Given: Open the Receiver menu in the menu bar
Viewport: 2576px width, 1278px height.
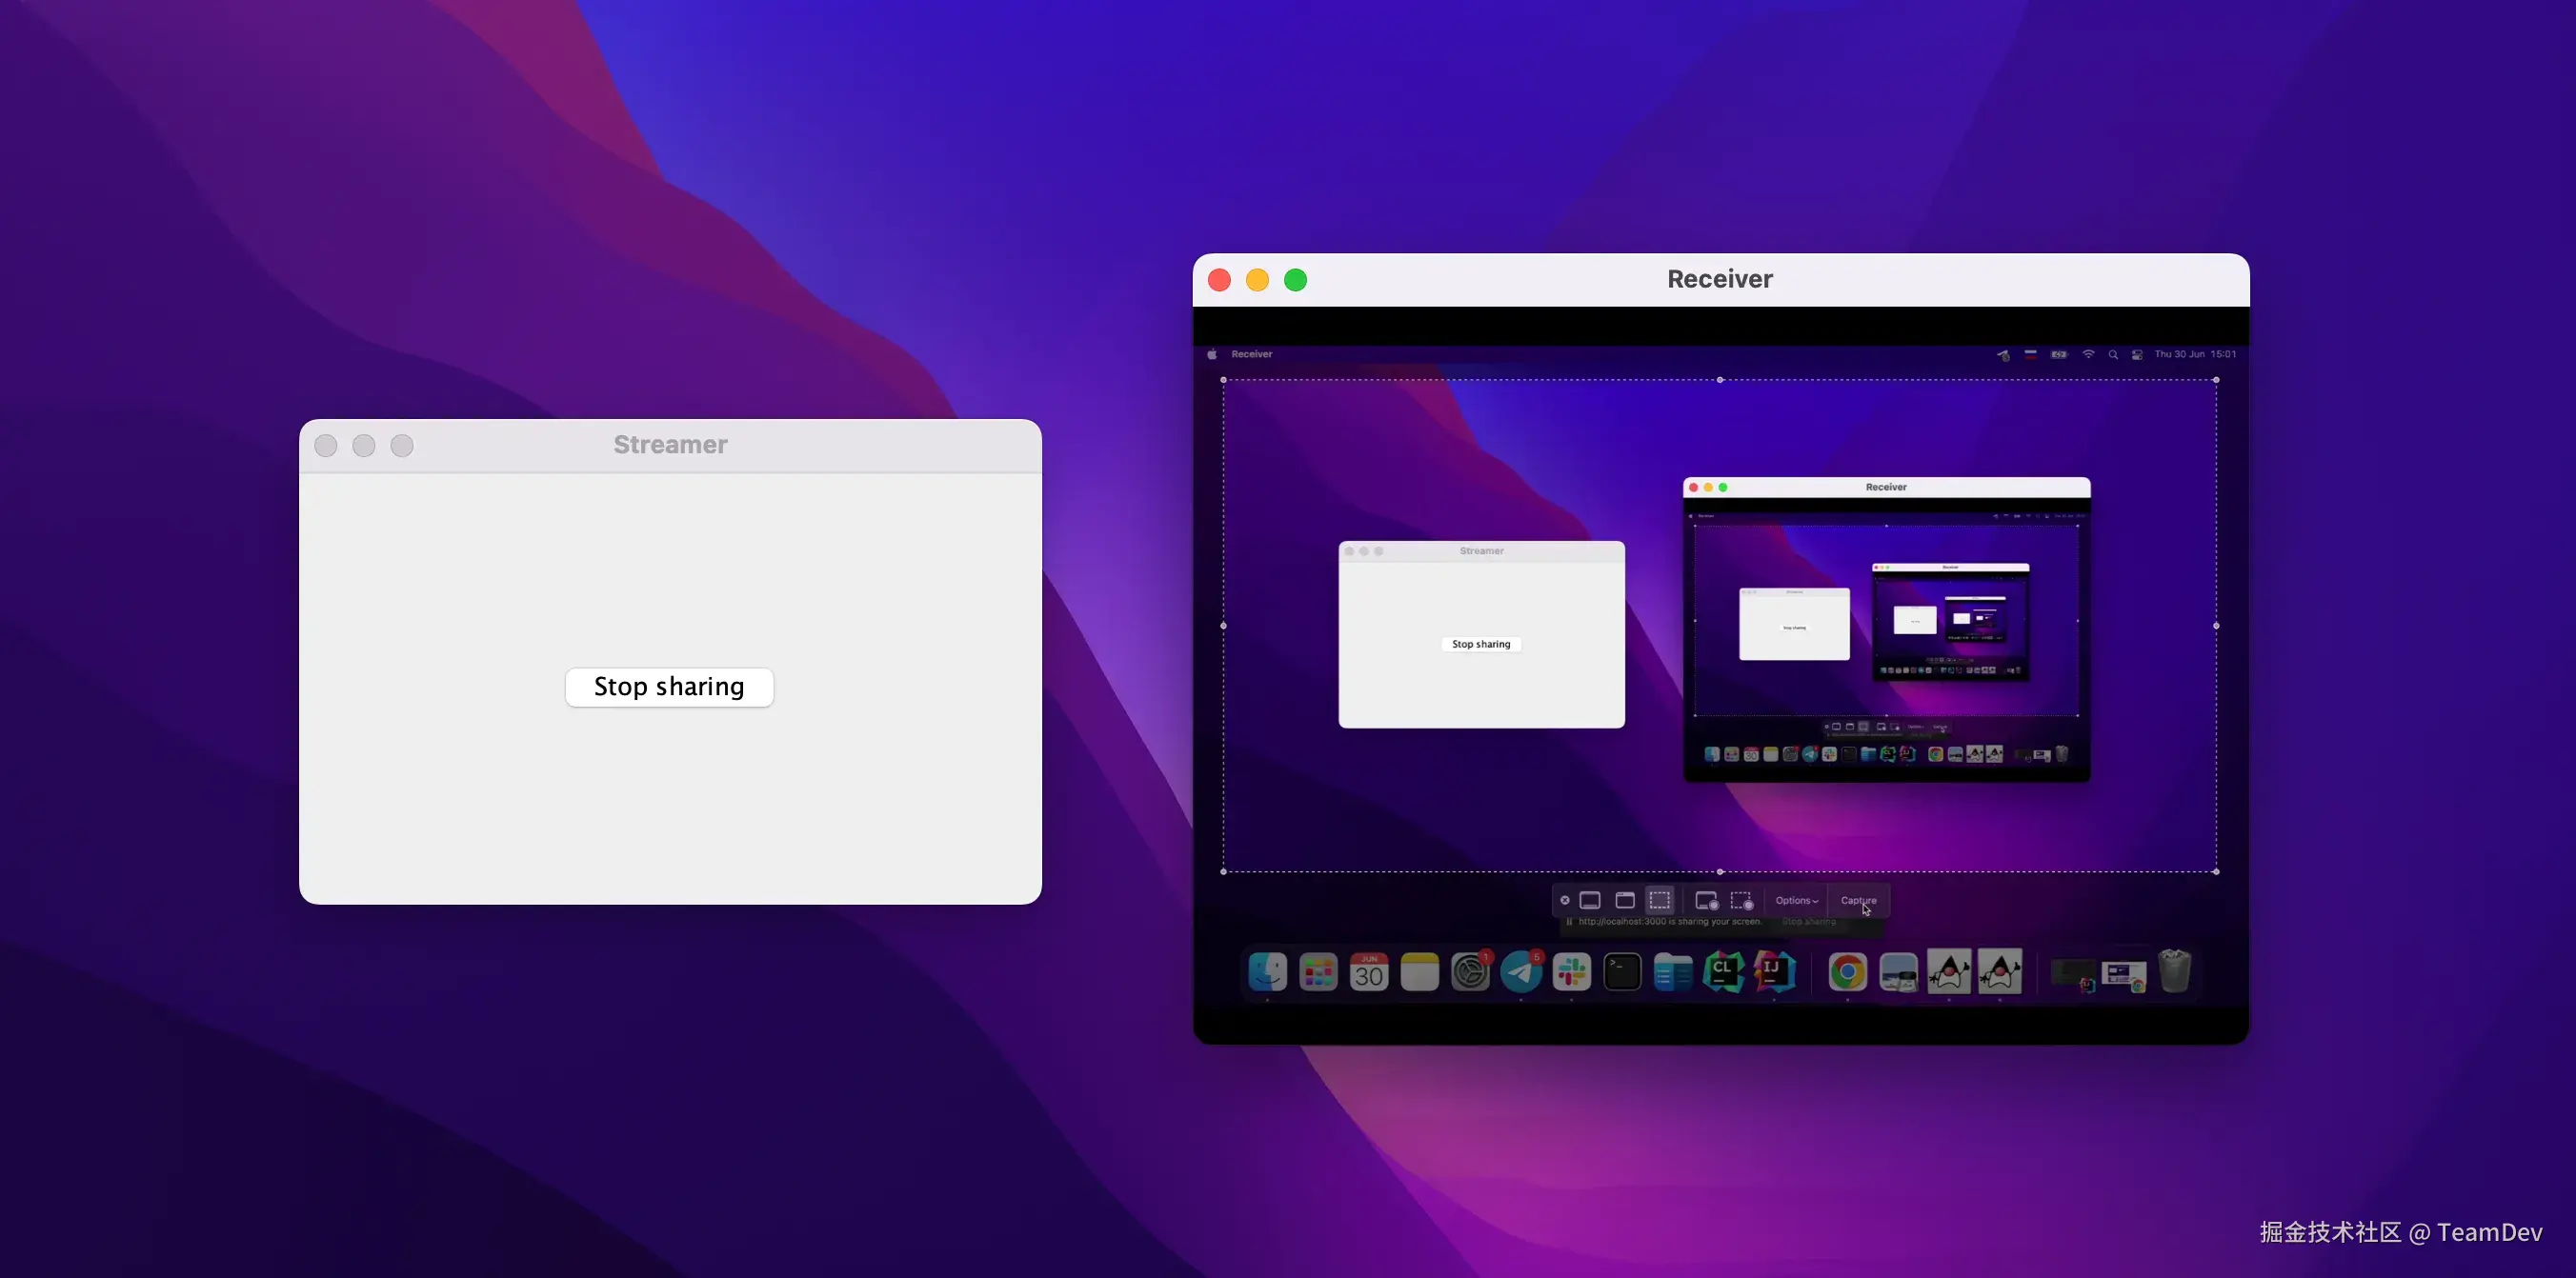Looking at the screenshot, I should [x=1252, y=355].
